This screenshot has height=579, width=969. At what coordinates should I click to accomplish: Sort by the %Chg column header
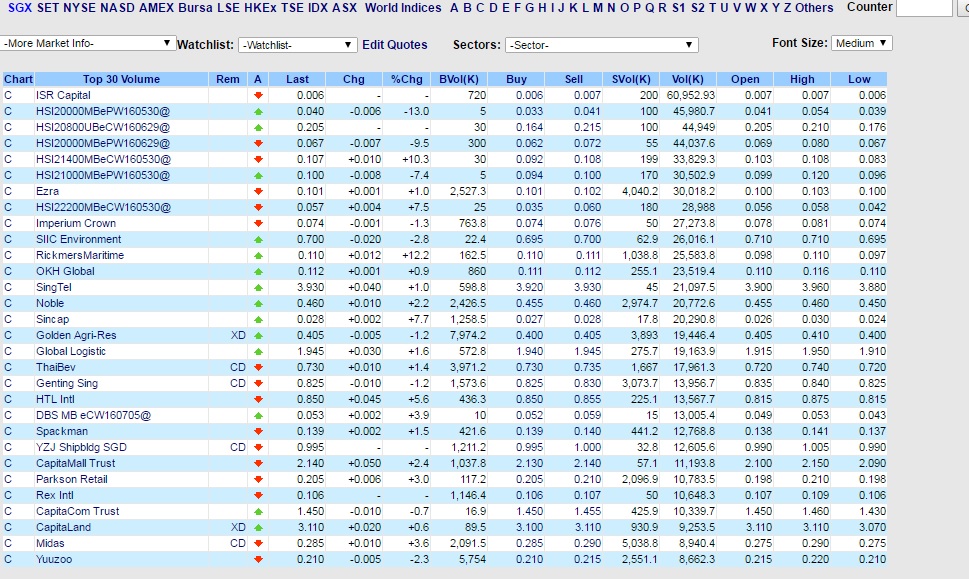[x=407, y=79]
